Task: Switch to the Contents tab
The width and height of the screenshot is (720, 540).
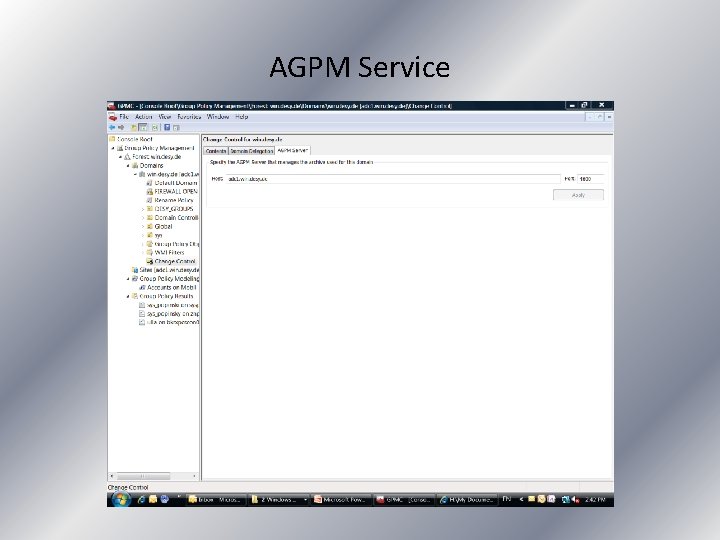Action: coord(216,151)
